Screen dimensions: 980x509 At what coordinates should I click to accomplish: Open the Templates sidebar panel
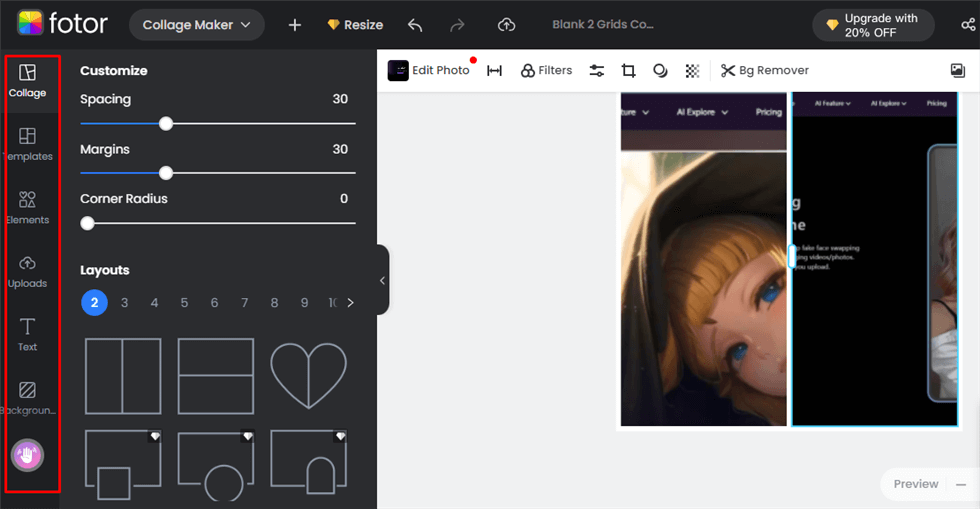(x=28, y=145)
